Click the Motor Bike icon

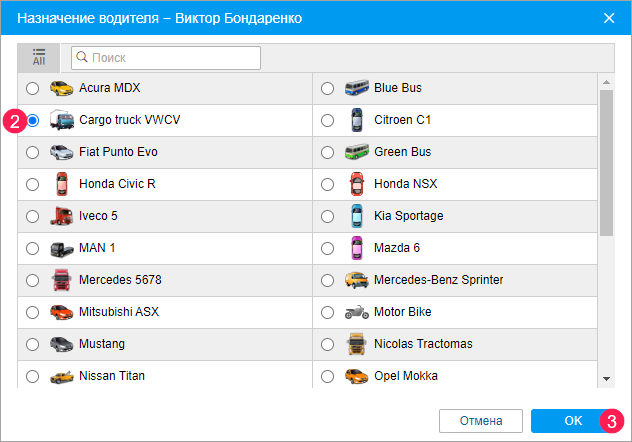356,312
